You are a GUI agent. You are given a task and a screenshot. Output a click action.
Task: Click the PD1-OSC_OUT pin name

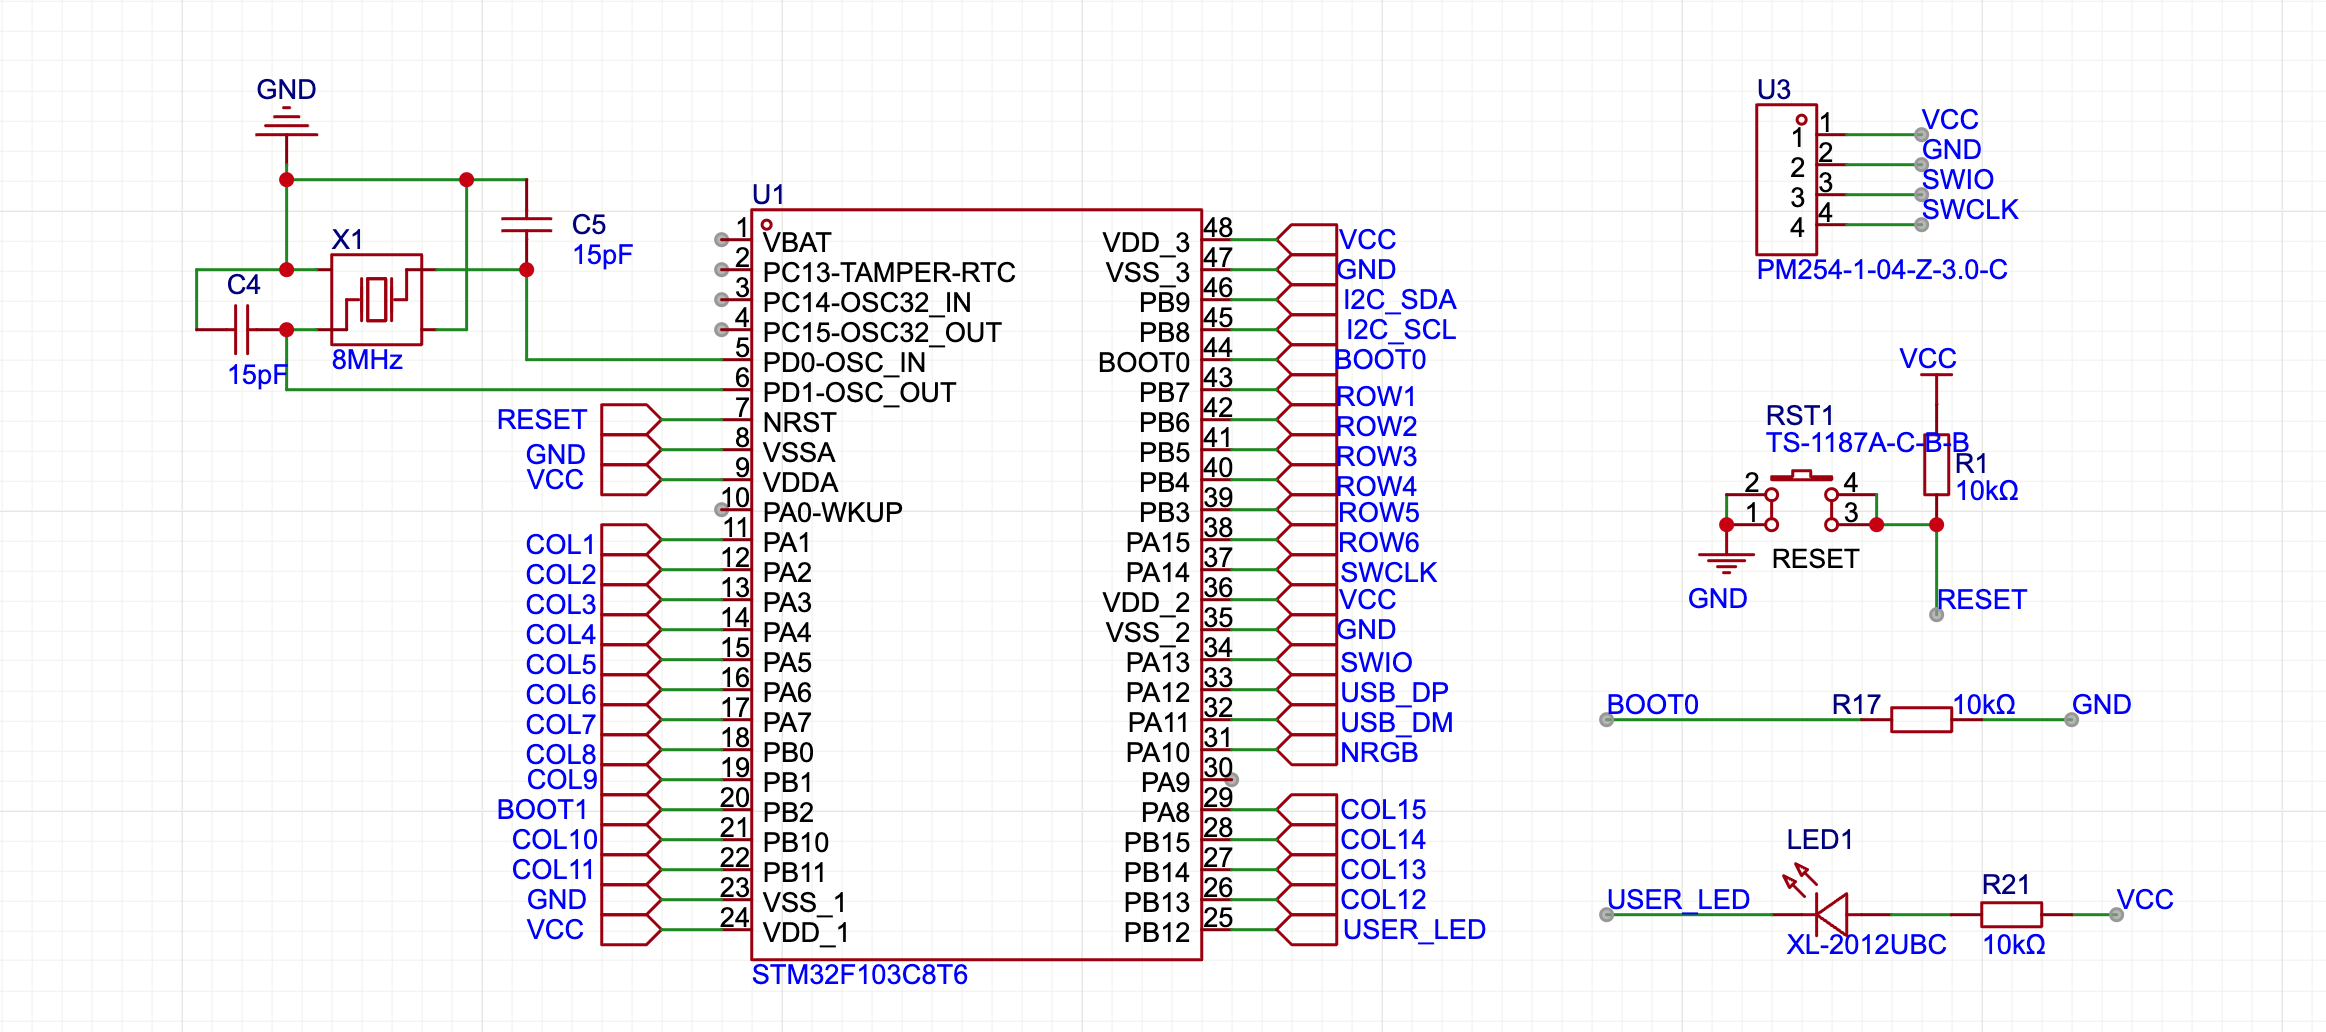point(859,392)
